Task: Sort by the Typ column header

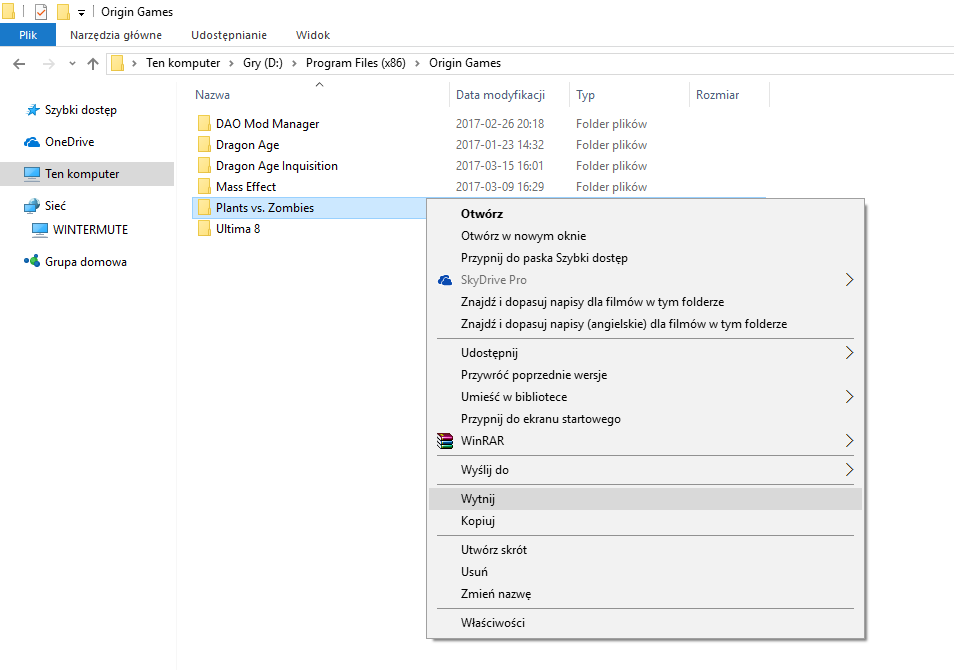Action: [585, 95]
